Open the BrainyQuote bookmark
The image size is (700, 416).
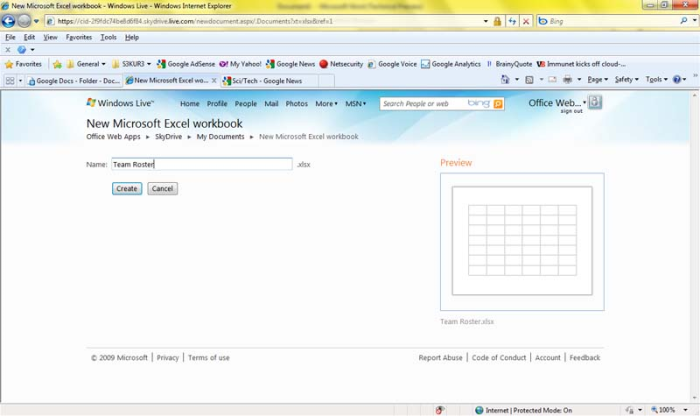tap(509, 64)
